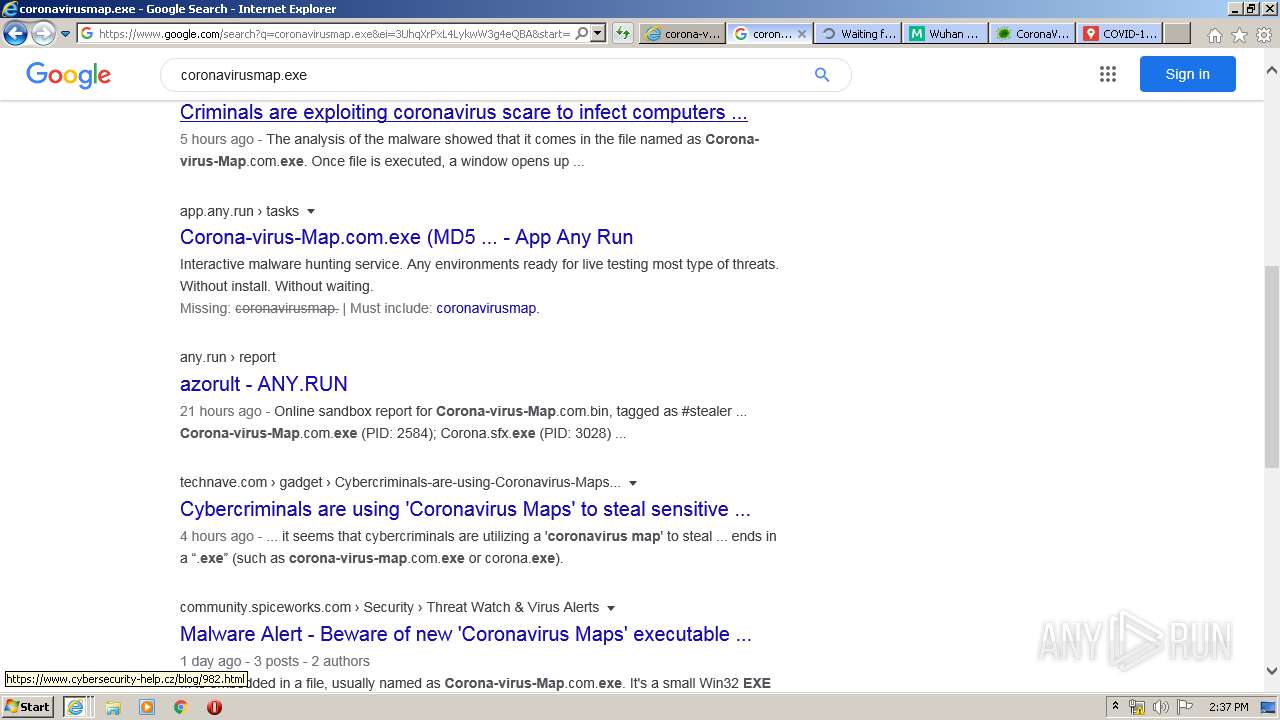Click the Google logo

[x=68, y=75]
